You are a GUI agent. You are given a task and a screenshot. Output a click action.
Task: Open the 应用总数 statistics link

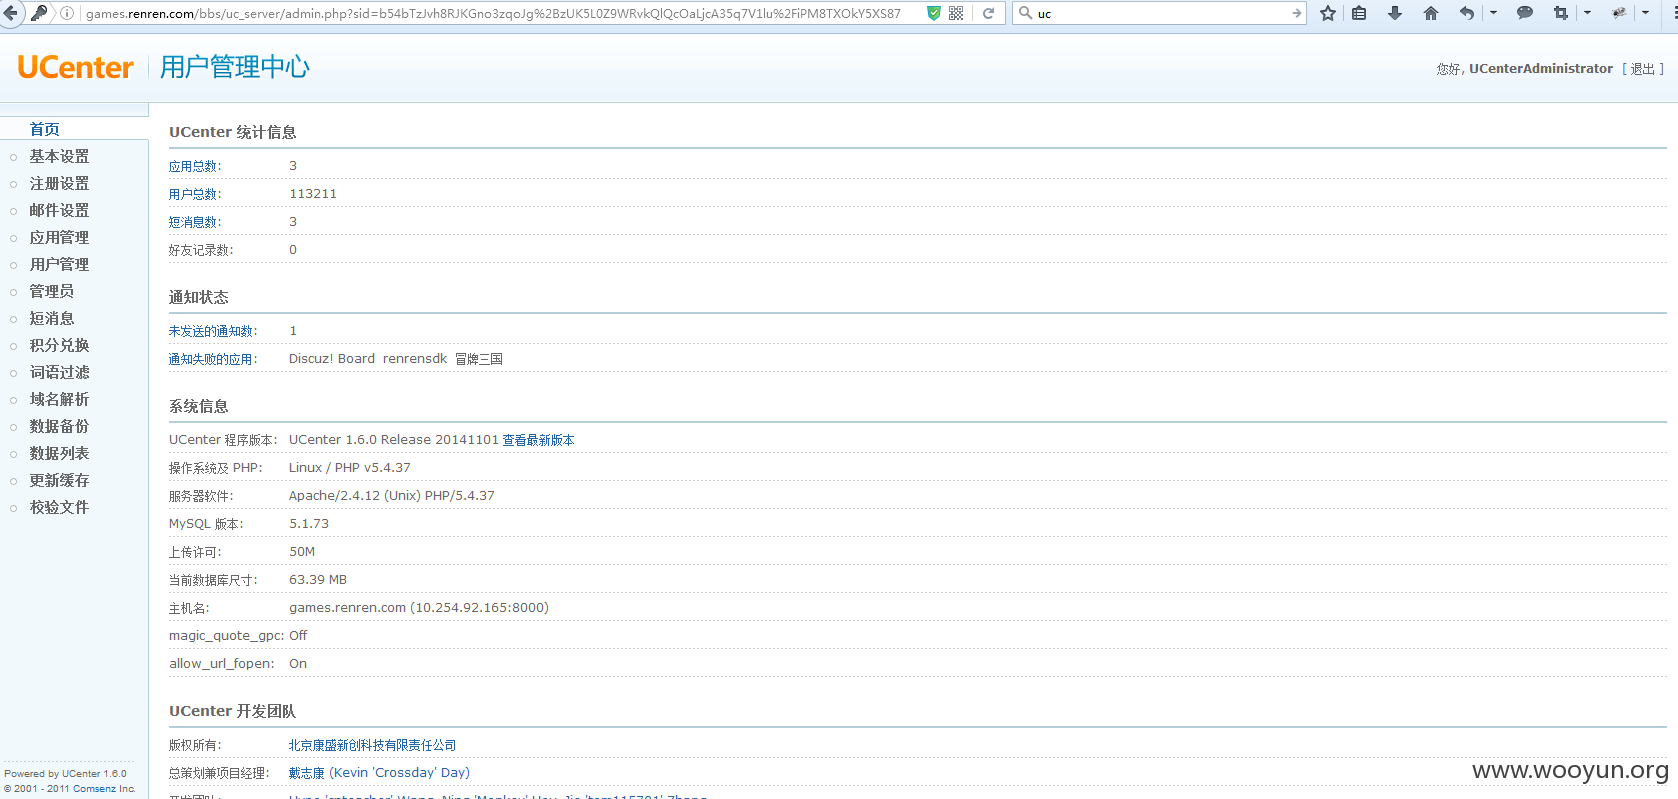click(x=193, y=166)
